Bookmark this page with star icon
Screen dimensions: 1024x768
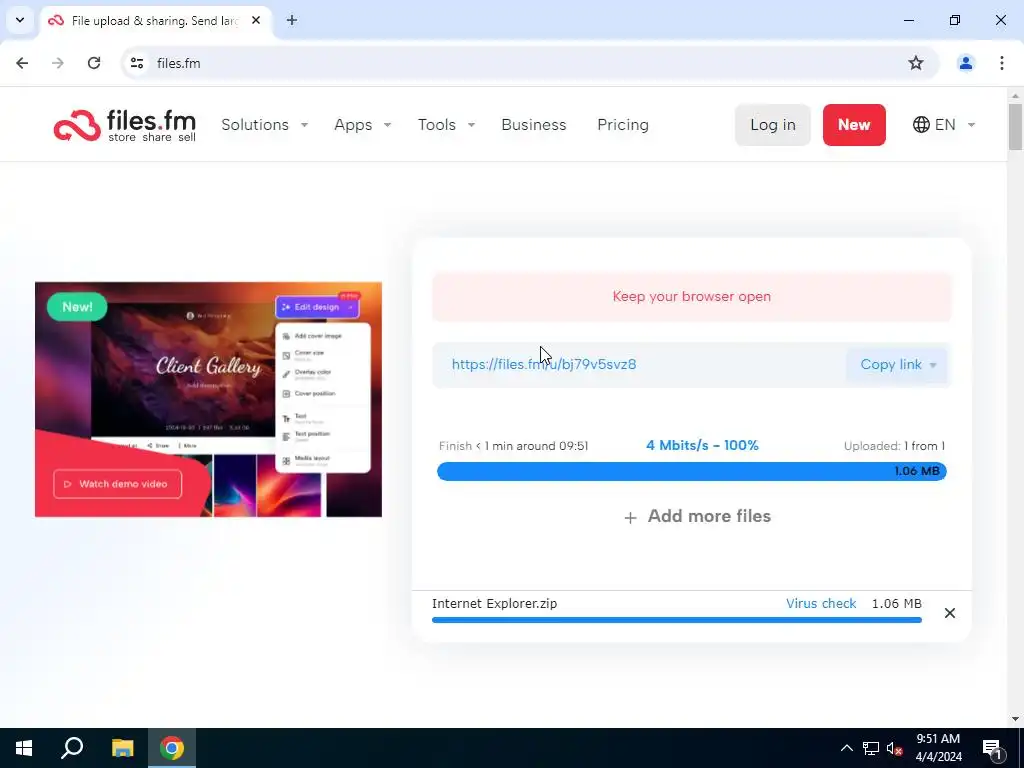pyautogui.click(x=916, y=63)
